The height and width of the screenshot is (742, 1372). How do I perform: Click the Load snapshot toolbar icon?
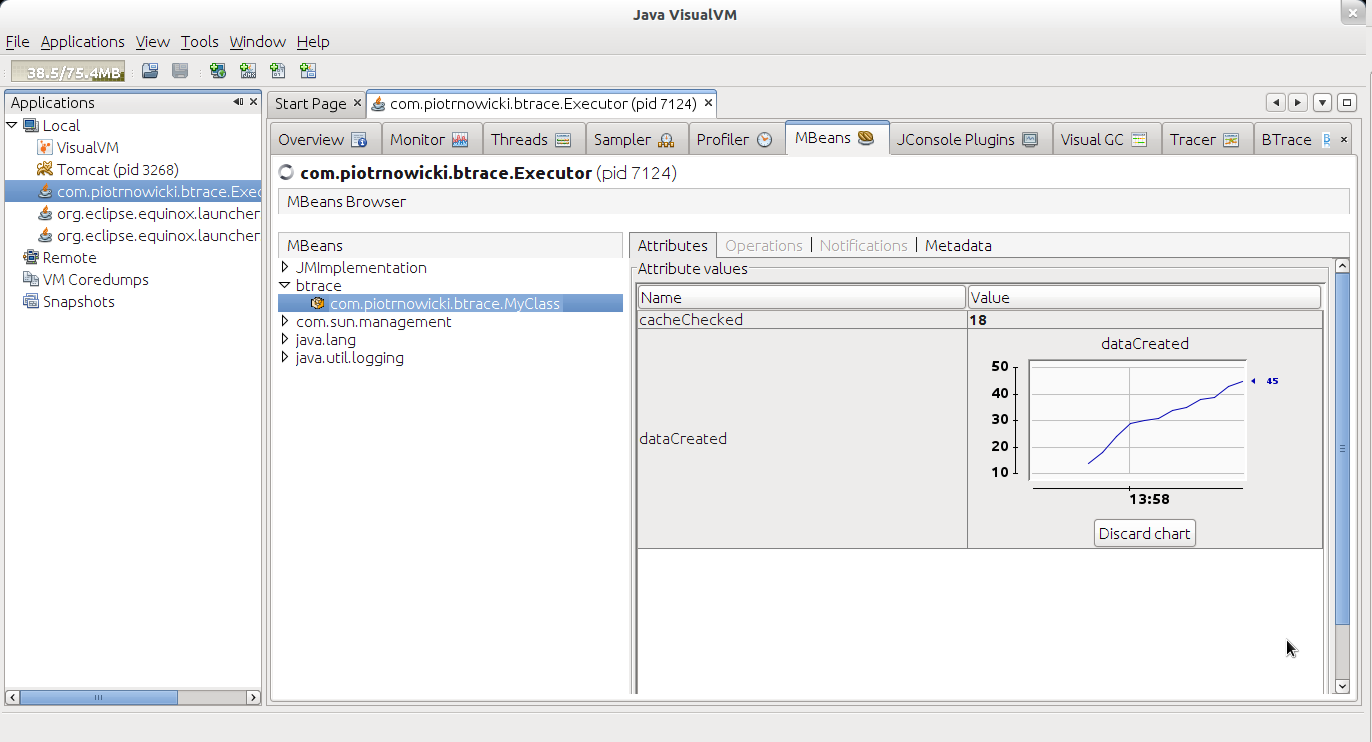(x=150, y=71)
